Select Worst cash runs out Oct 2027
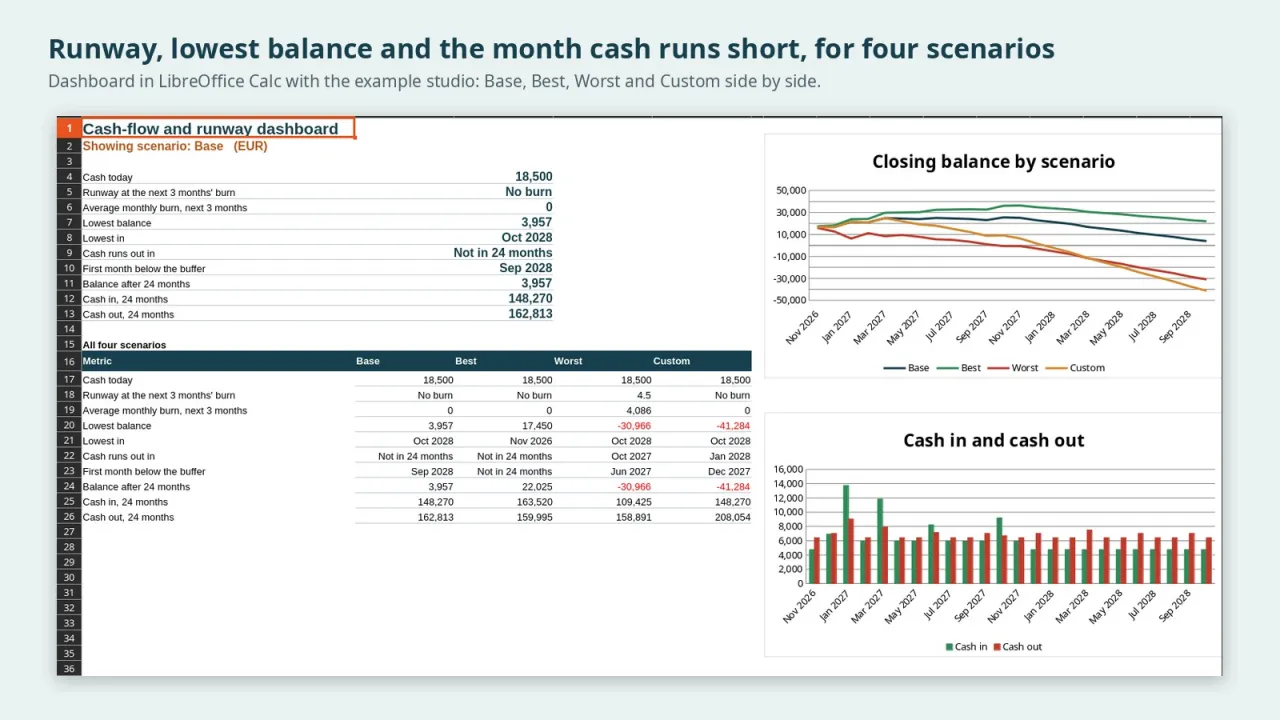 (x=631, y=456)
